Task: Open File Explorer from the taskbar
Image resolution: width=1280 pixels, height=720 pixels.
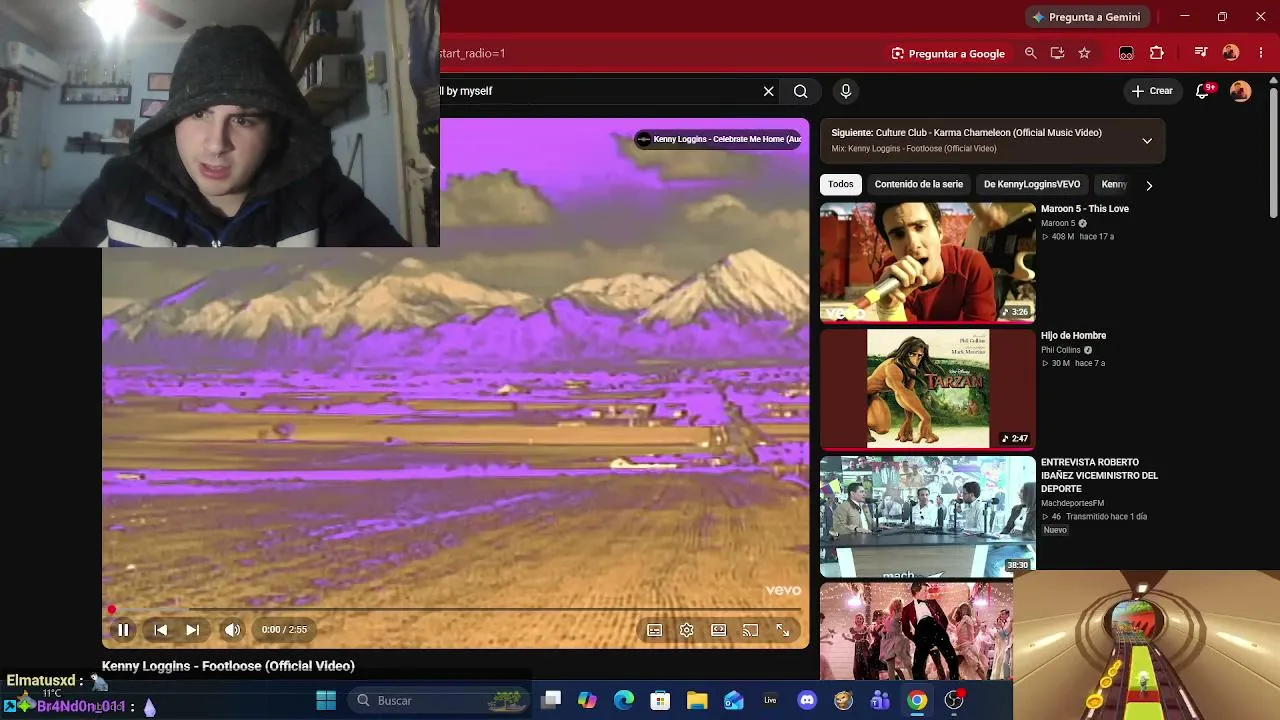Action: [x=697, y=700]
